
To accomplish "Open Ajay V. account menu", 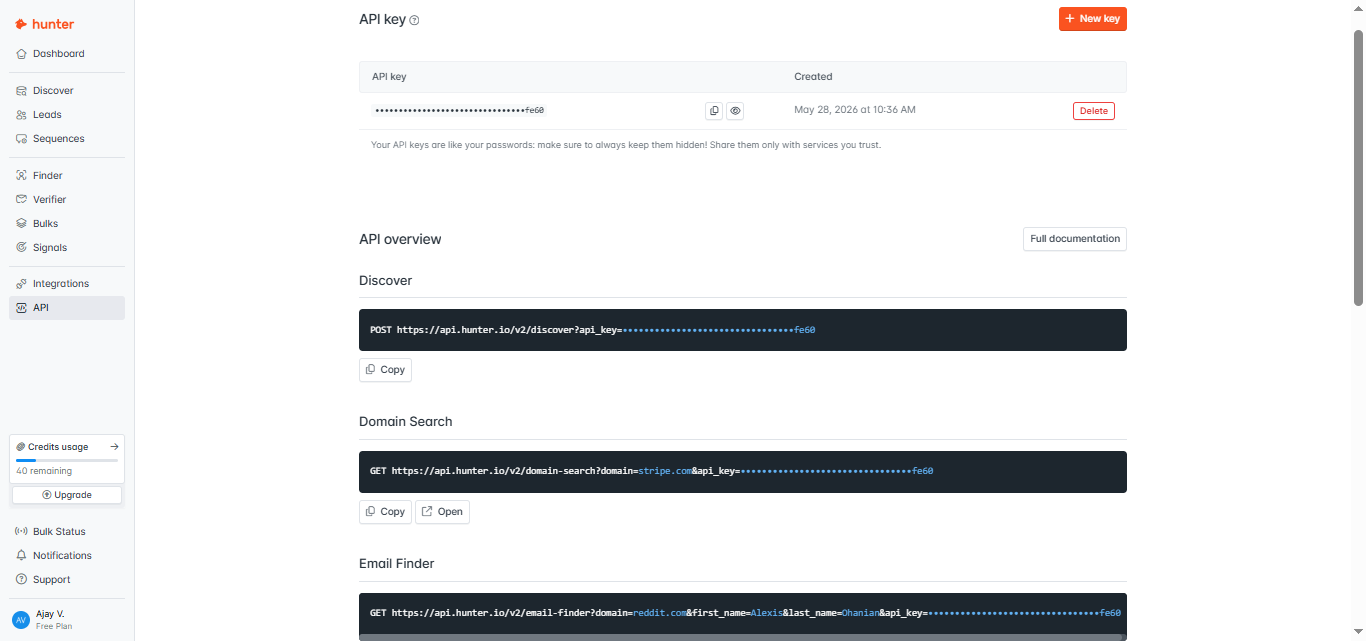I will click(x=67, y=619).
